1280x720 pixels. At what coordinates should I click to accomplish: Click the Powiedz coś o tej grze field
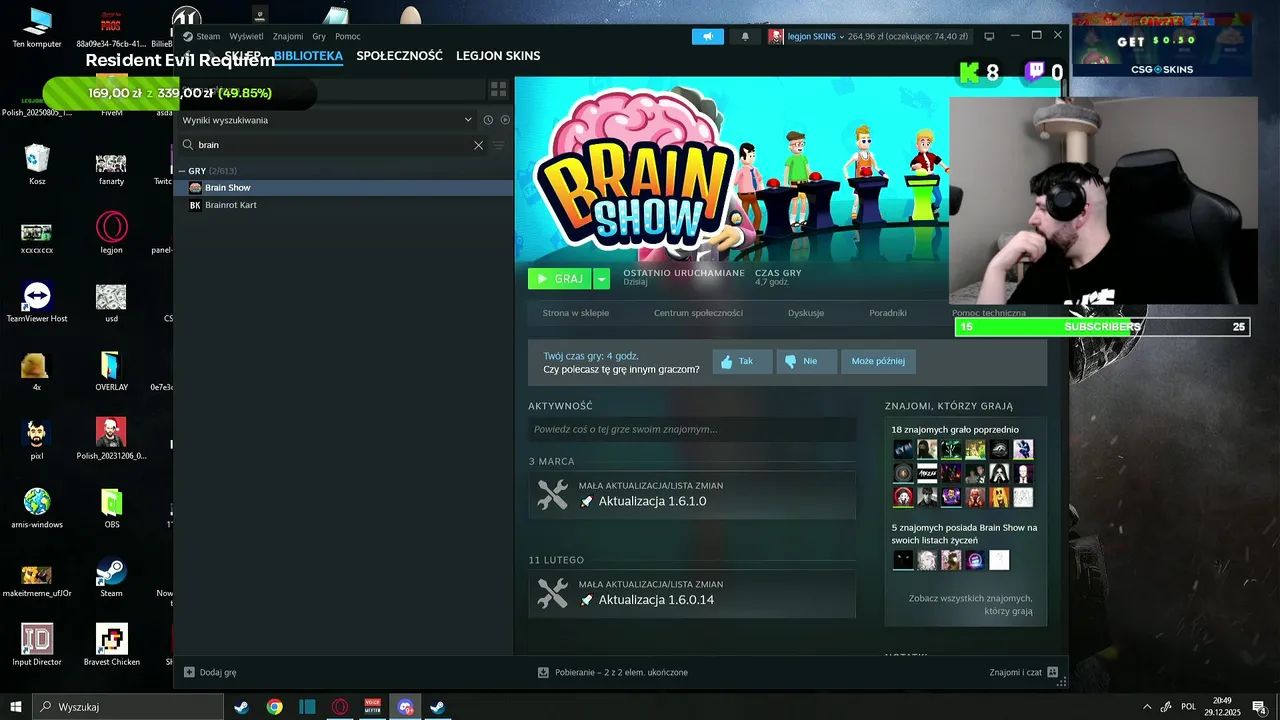tap(692, 429)
